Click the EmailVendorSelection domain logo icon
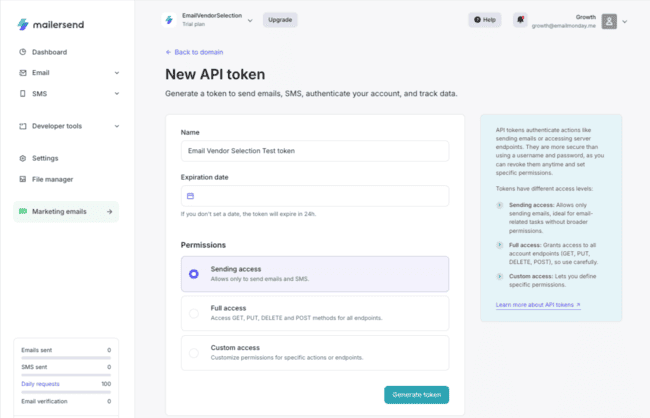Image resolution: width=650 pixels, height=418 pixels. pos(169,20)
